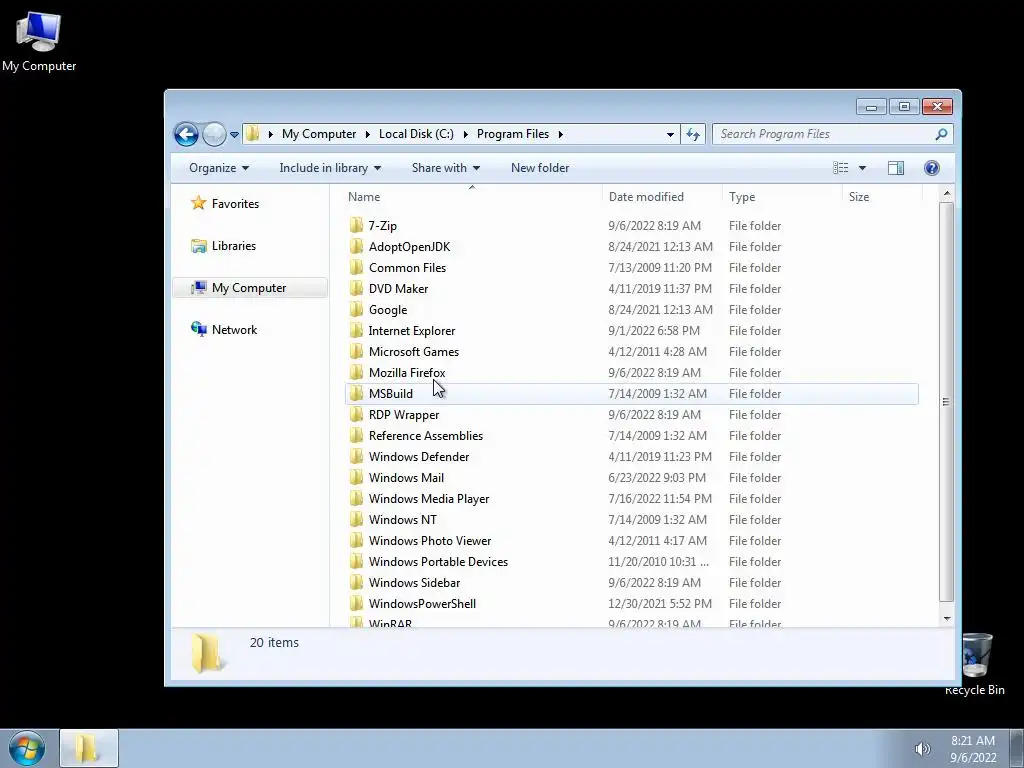Click the Show desktop strip on taskbar
Image resolution: width=1024 pixels, height=768 pixels.
click(1017, 748)
